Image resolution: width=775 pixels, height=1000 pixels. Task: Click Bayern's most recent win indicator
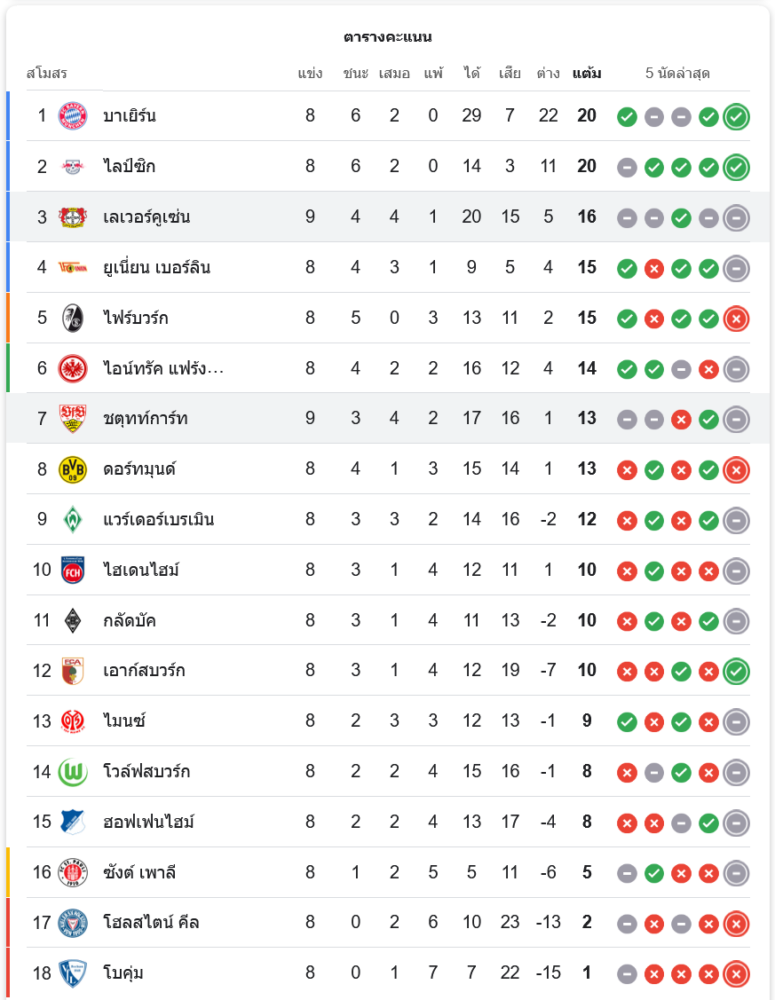tap(736, 116)
